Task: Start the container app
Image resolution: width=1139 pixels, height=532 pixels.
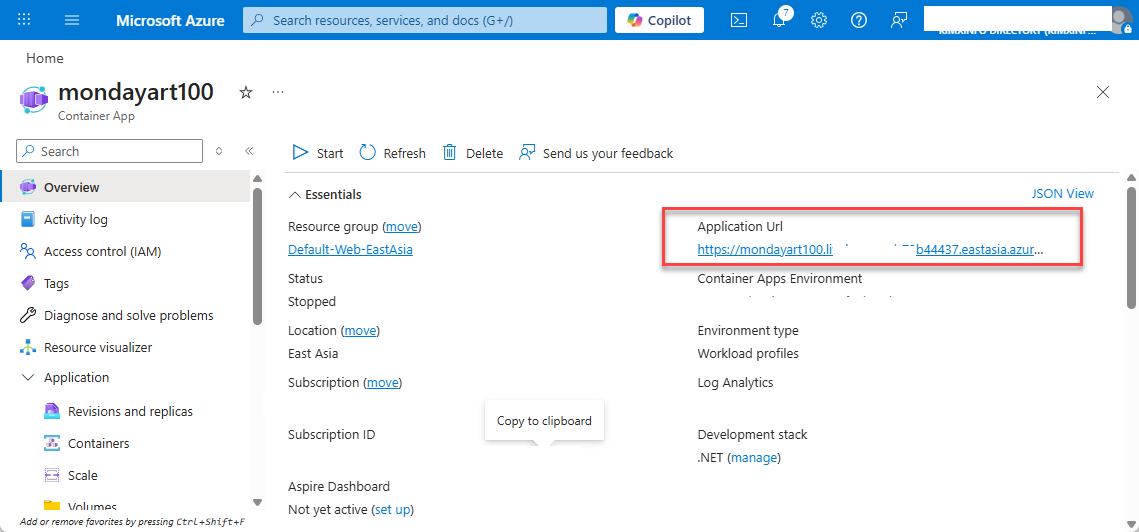Action: tap(317, 153)
